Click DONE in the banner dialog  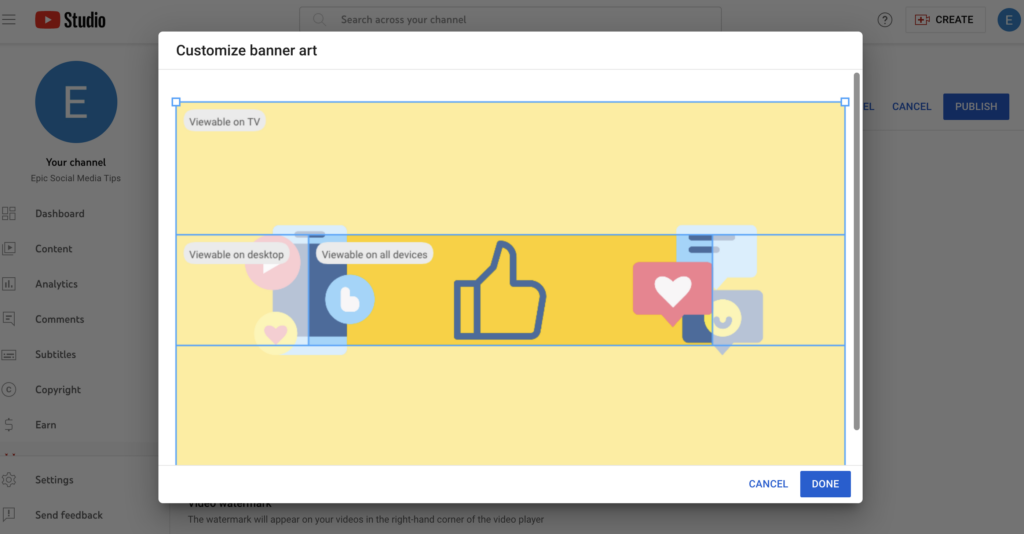click(825, 484)
